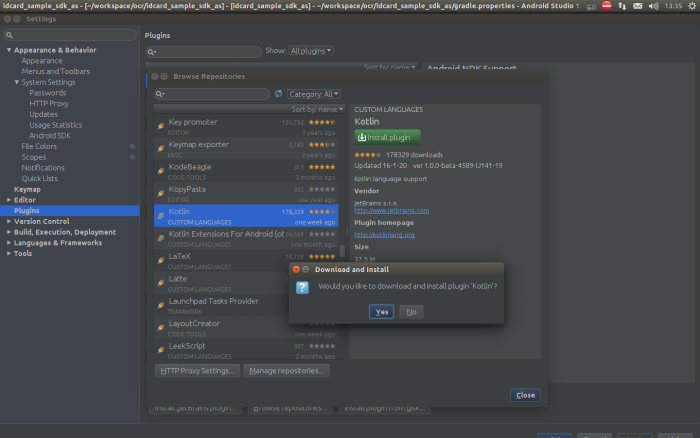Viewport: 700px width, 438px height.
Task: Select Plugins in settings tree
Action: click(x=70, y=211)
